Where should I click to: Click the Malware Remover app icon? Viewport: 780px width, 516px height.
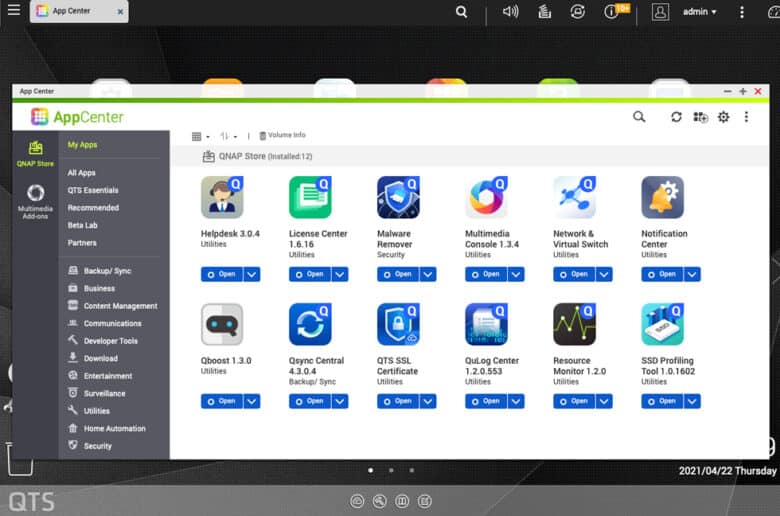pyautogui.click(x=398, y=197)
